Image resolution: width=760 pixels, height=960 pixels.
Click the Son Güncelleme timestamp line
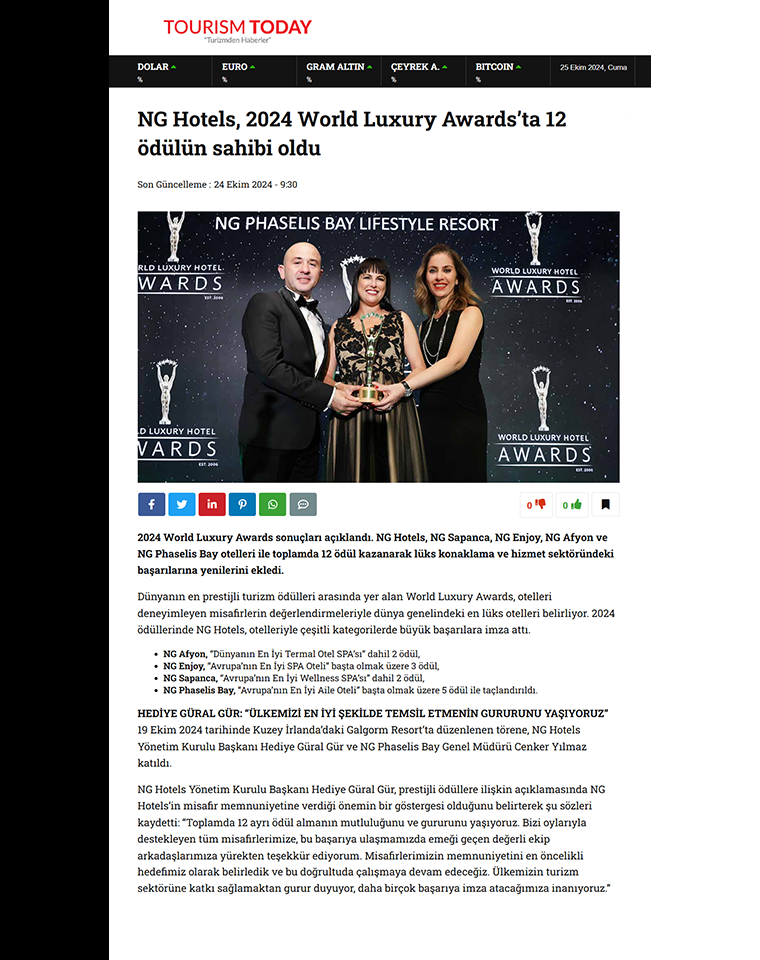[217, 184]
